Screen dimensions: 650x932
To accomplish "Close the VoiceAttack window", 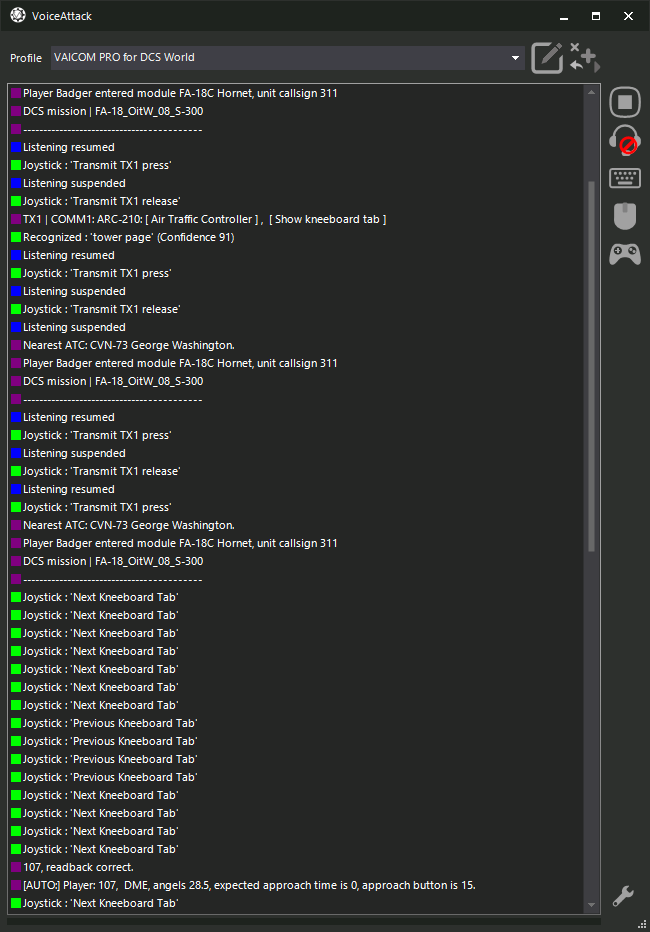I will pos(628,16).
